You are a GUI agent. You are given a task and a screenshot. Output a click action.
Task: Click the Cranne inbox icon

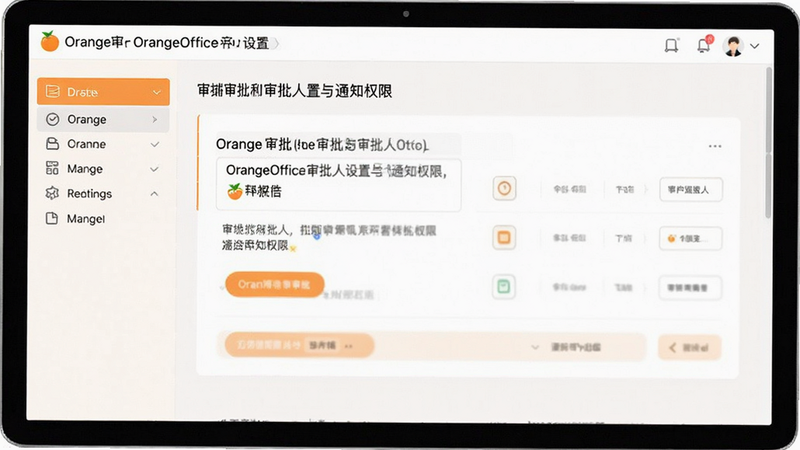tap(53, 144)
